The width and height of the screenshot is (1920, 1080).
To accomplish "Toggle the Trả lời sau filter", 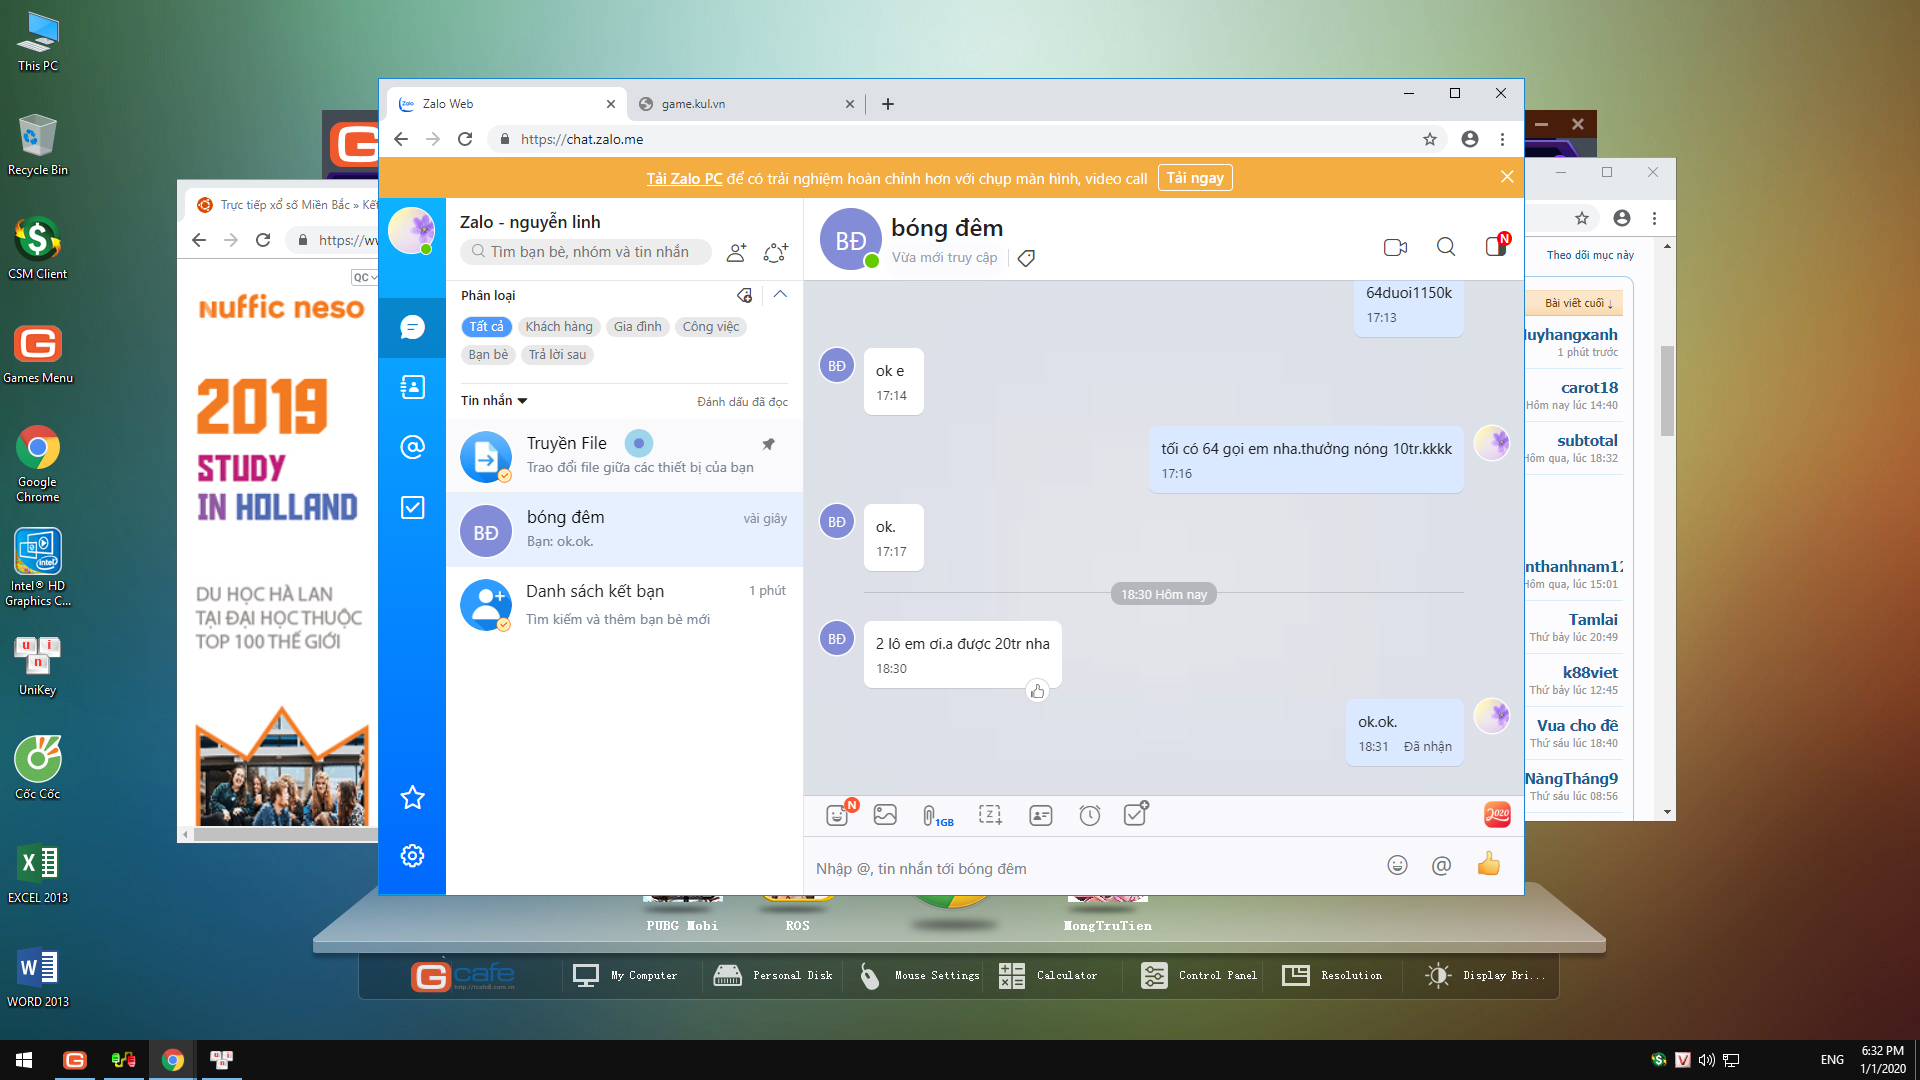I will 557,355.
